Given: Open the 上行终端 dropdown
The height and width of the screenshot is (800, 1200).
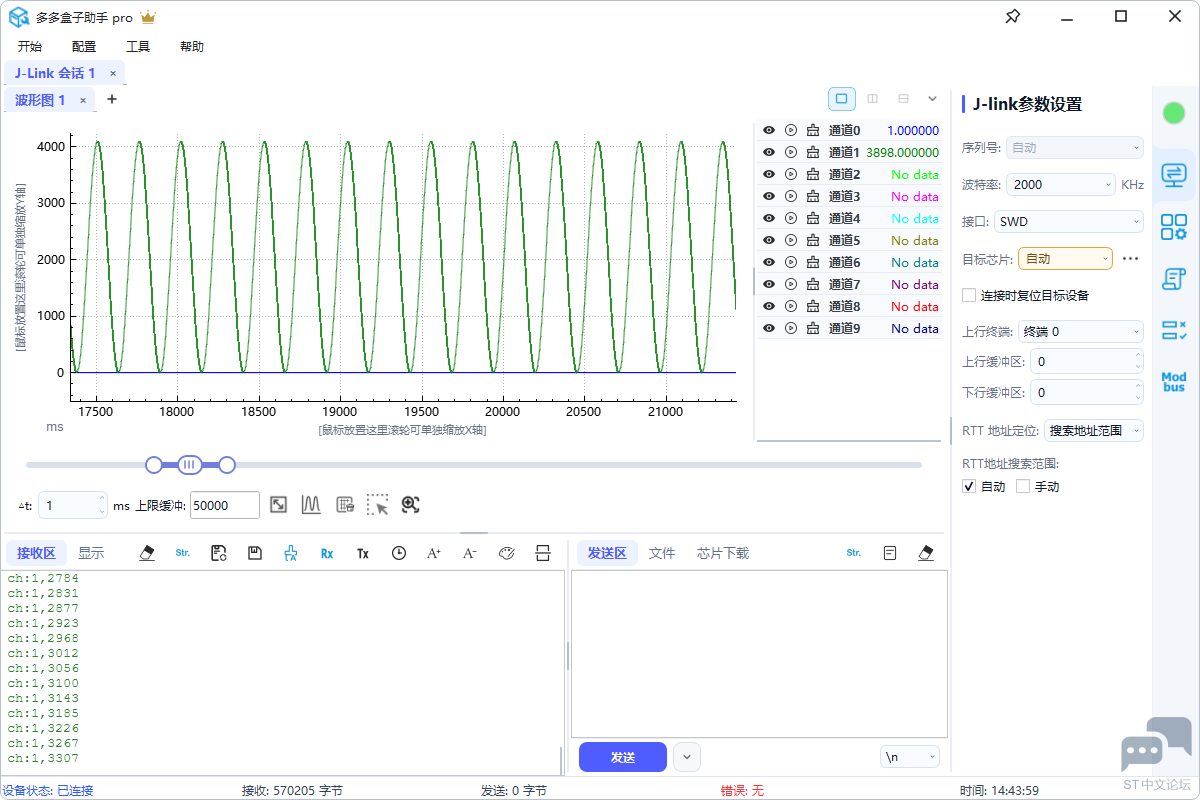Looking at the screenshot, I should pos(1081,331).
